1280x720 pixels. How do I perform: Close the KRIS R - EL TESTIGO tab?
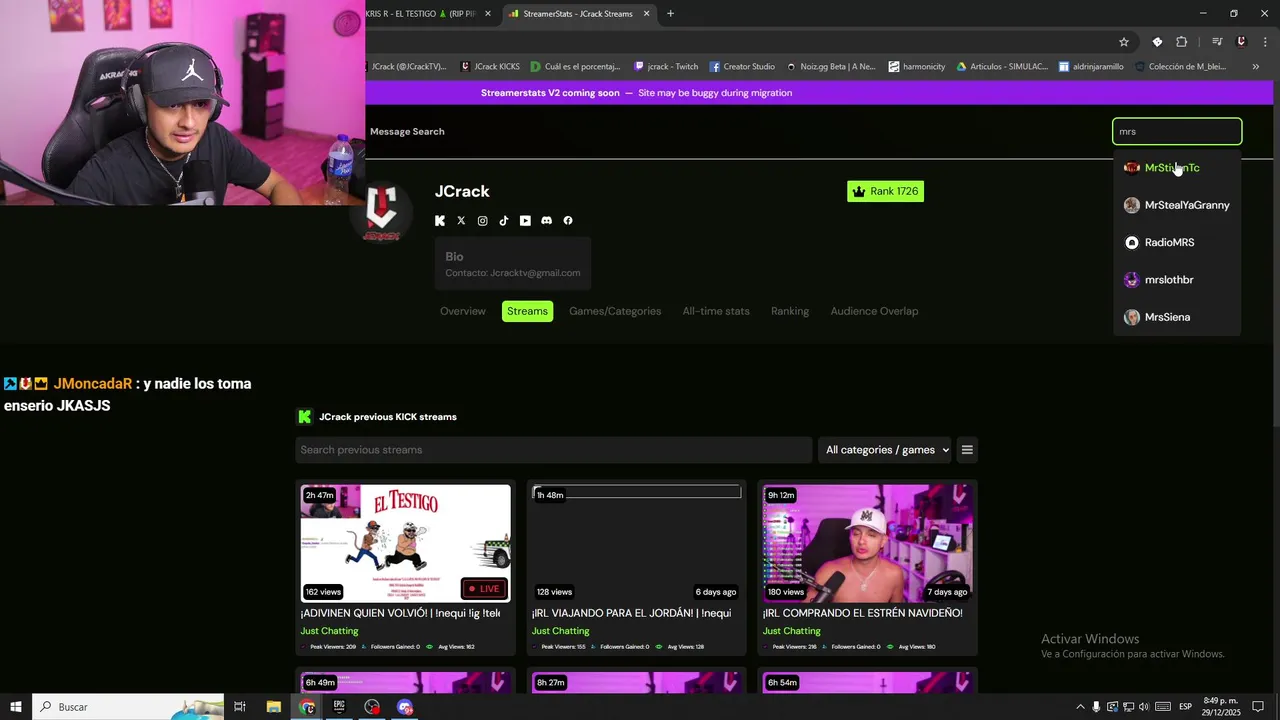488,14
